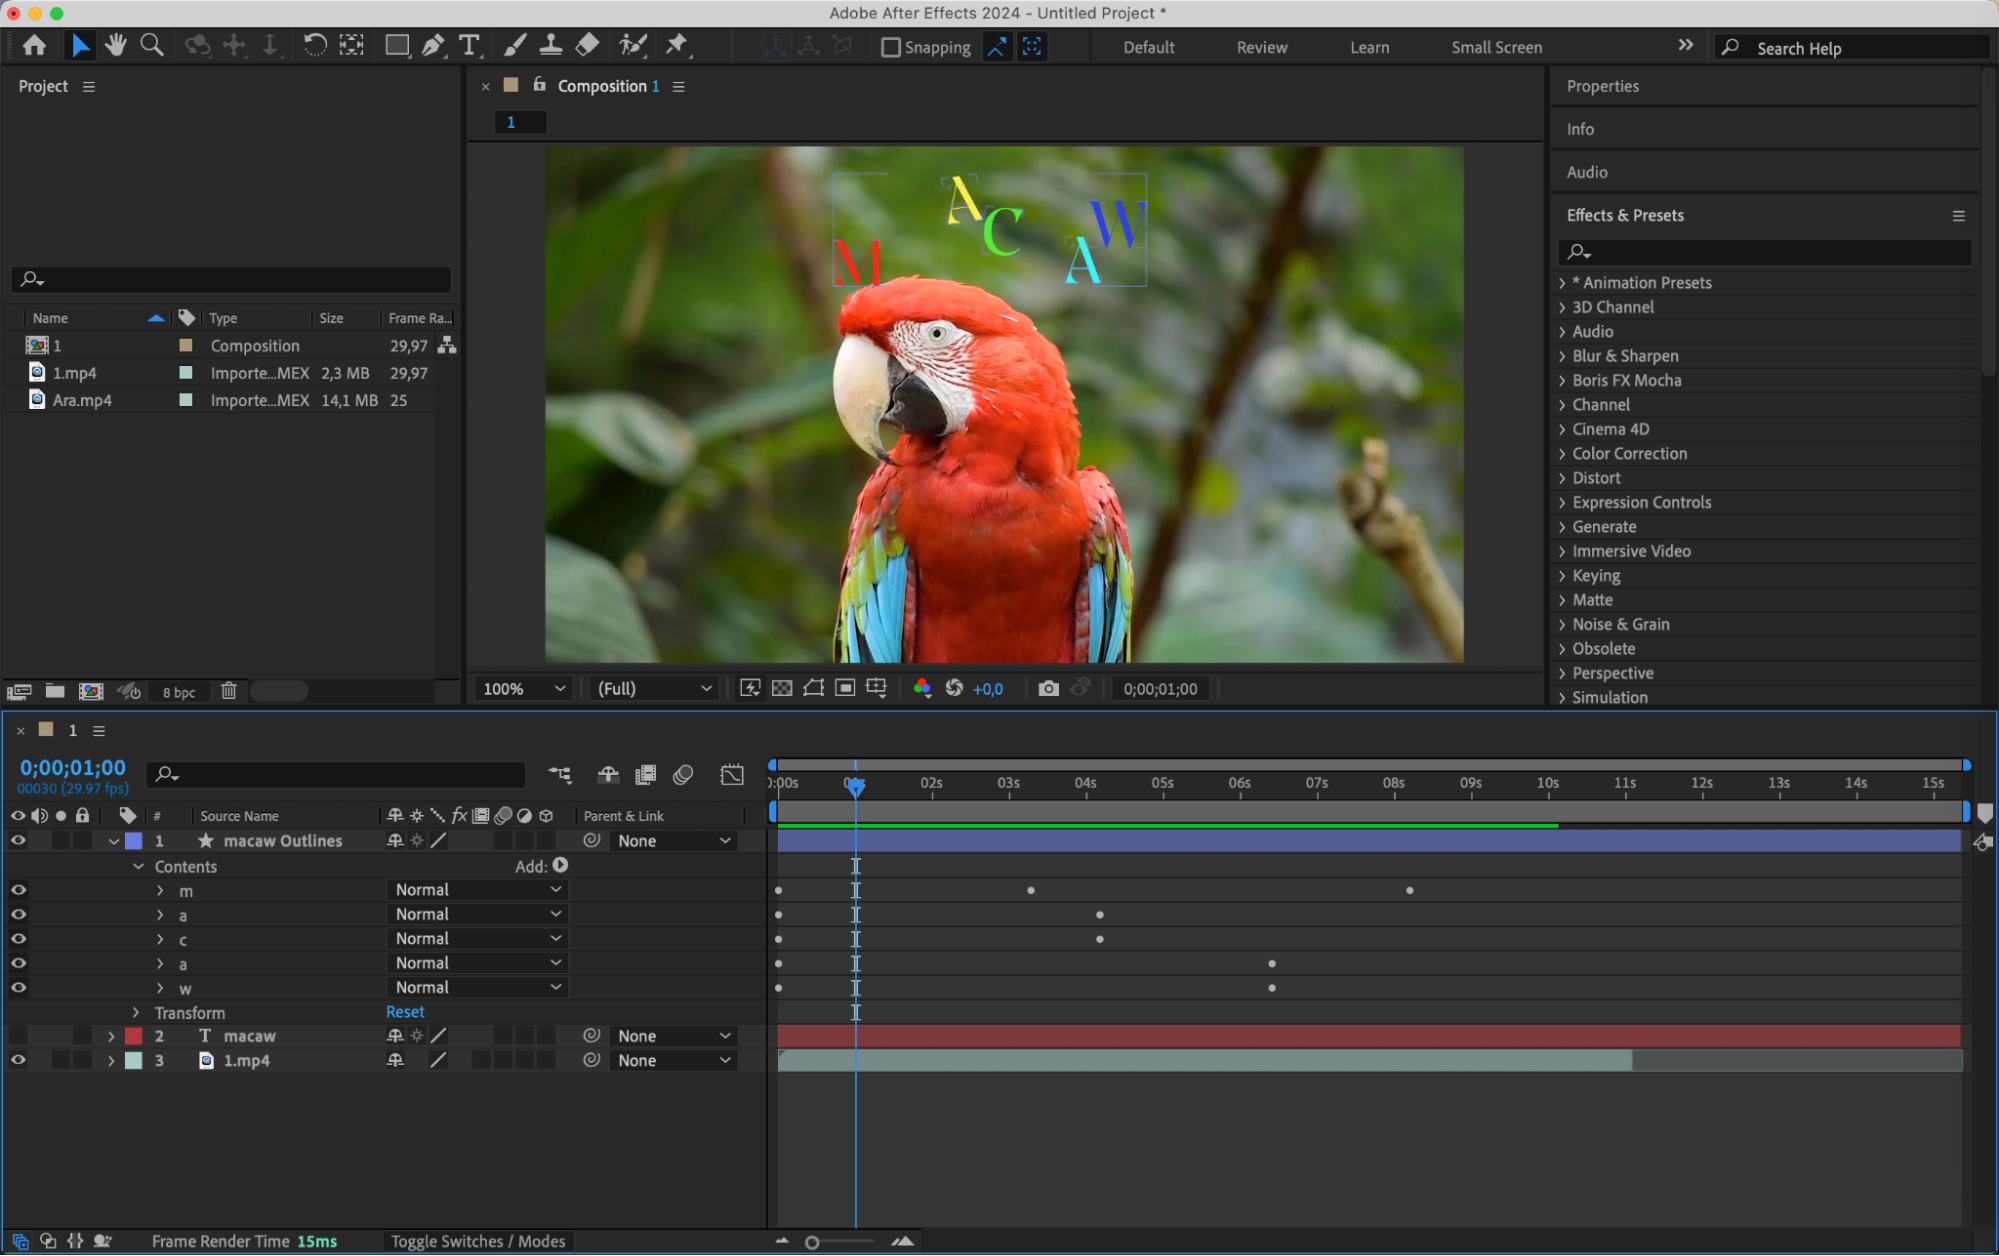Click the Take Snapshot camera icon
Viewport: 1999px width, 1256px height.
coord(1048,688)
